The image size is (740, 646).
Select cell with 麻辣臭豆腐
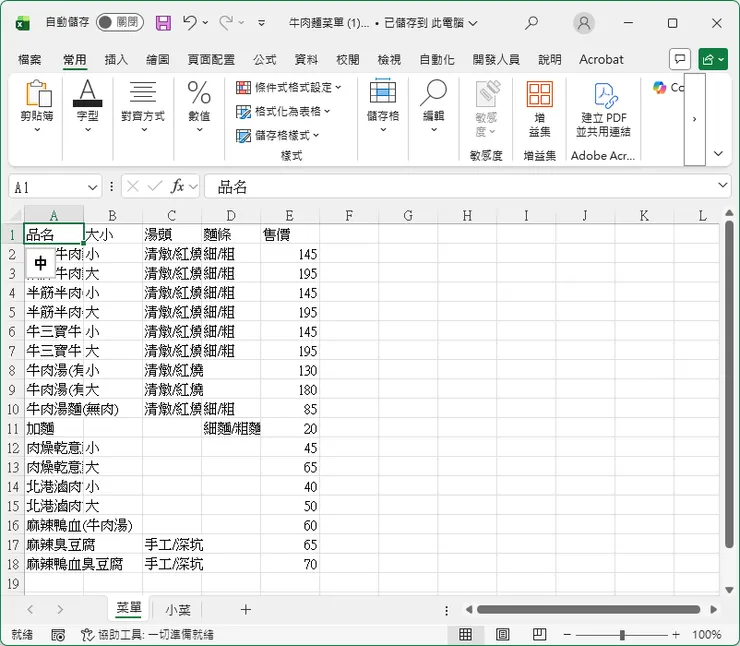tap(54, 545)
